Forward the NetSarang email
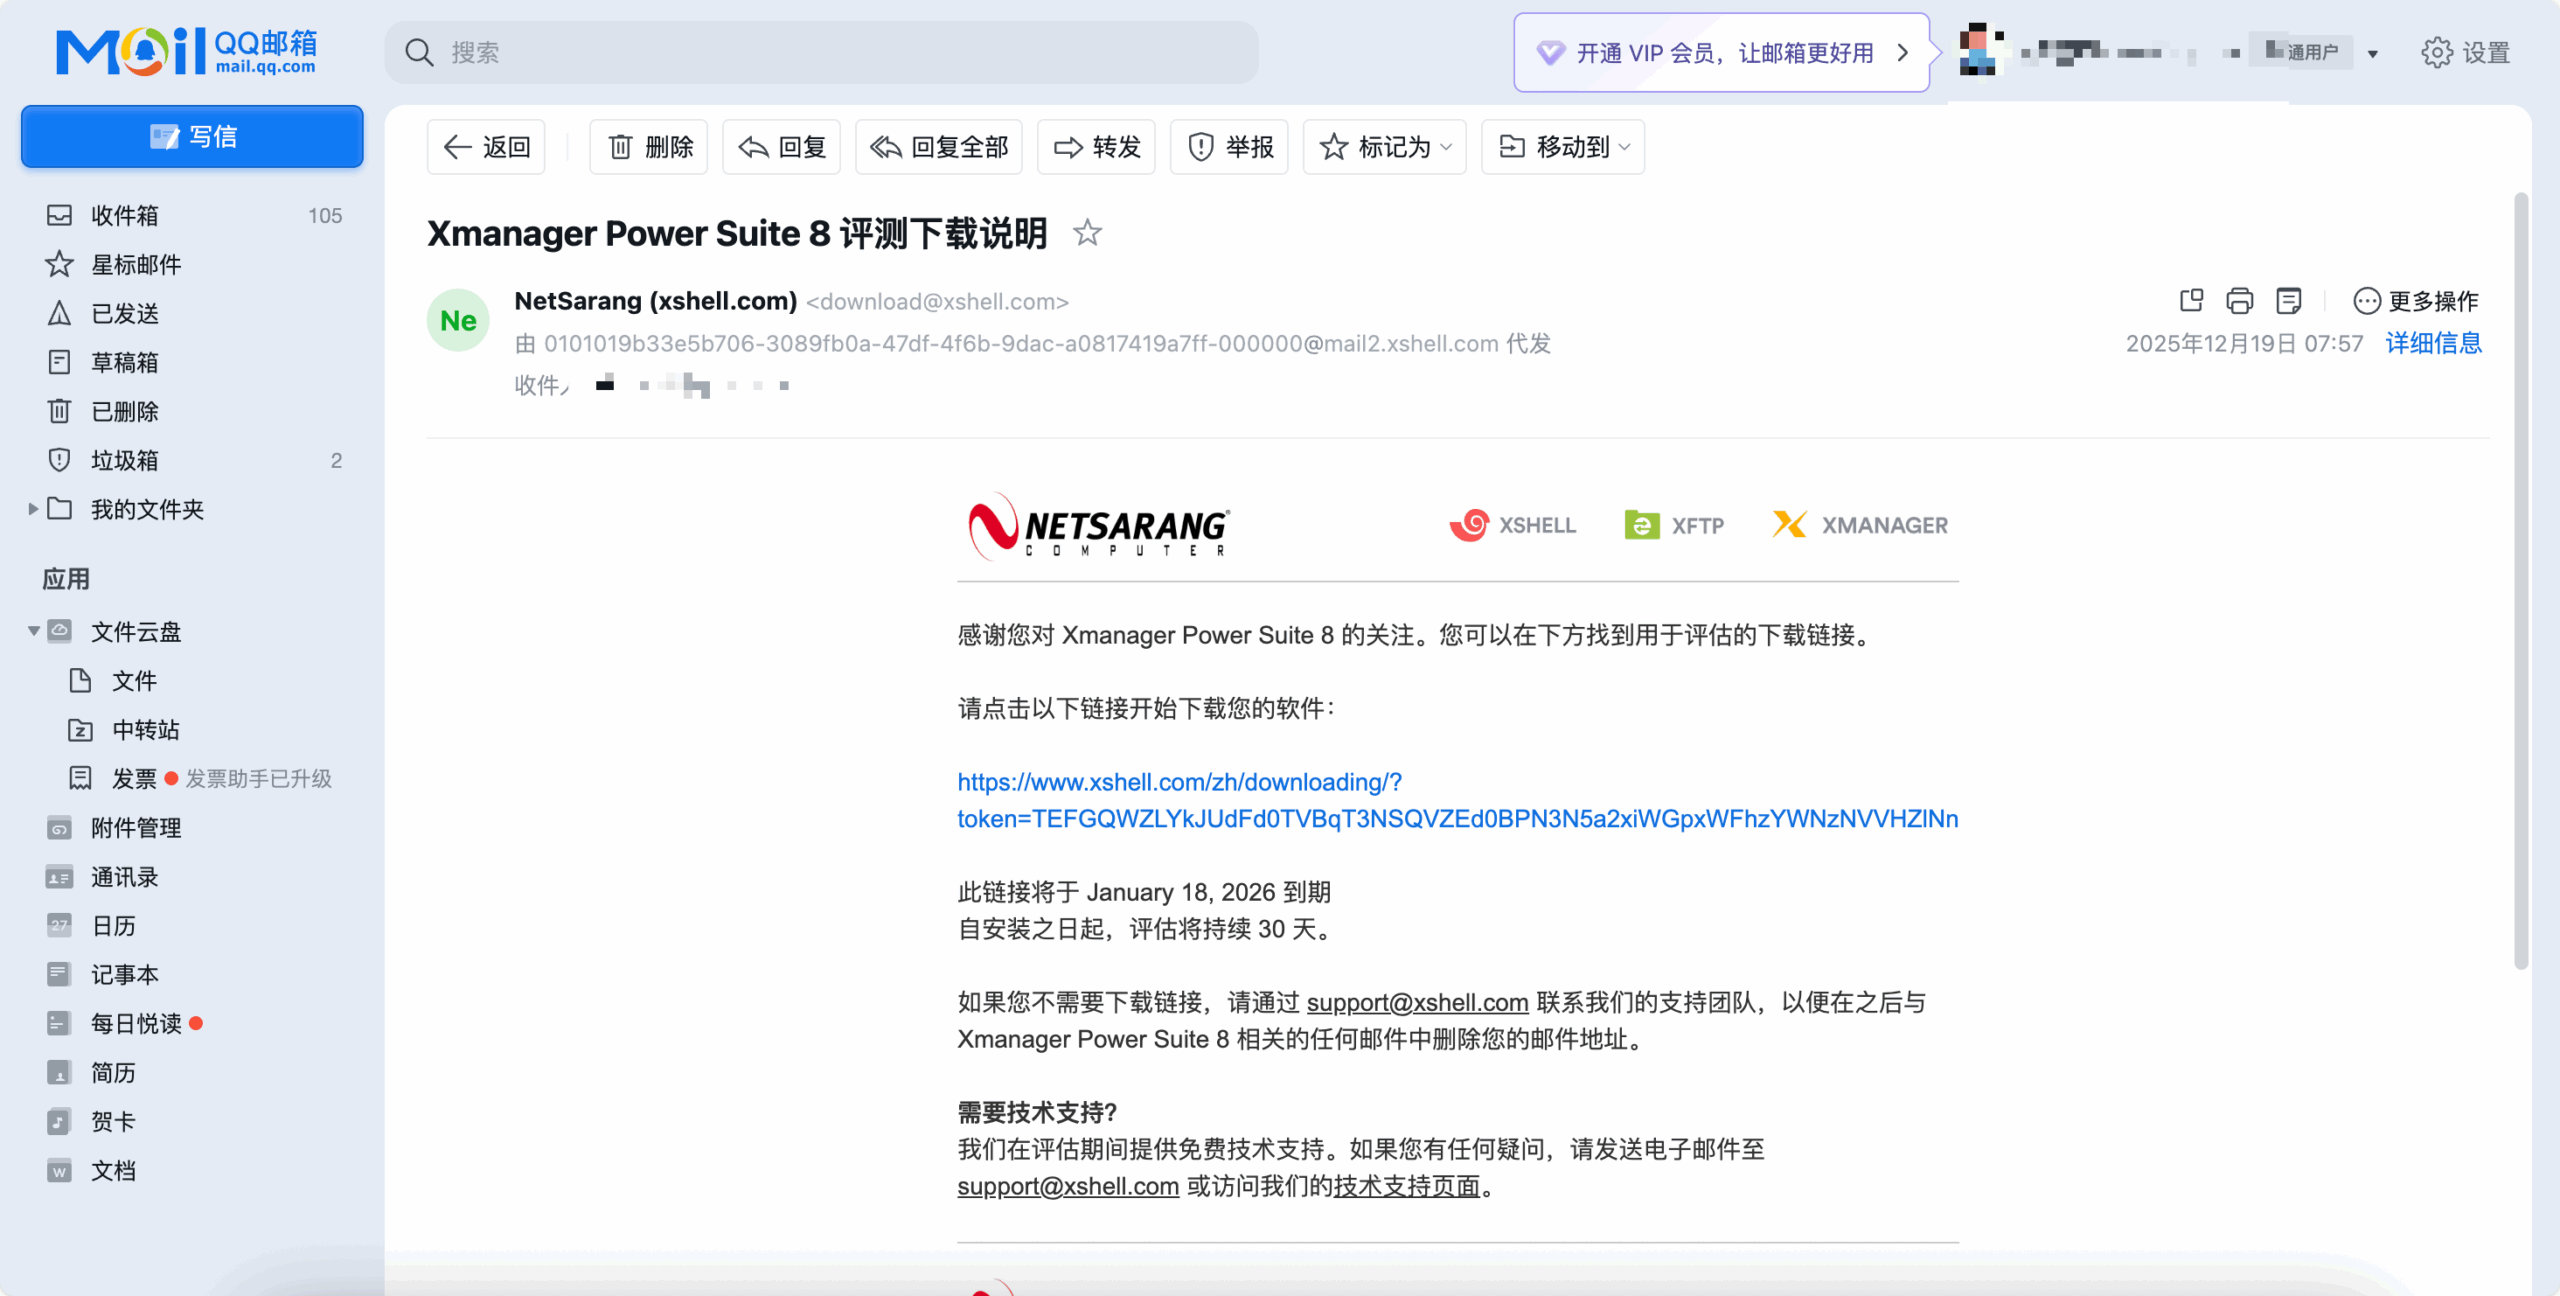2560x1296 pixels. click(1096, 146)
